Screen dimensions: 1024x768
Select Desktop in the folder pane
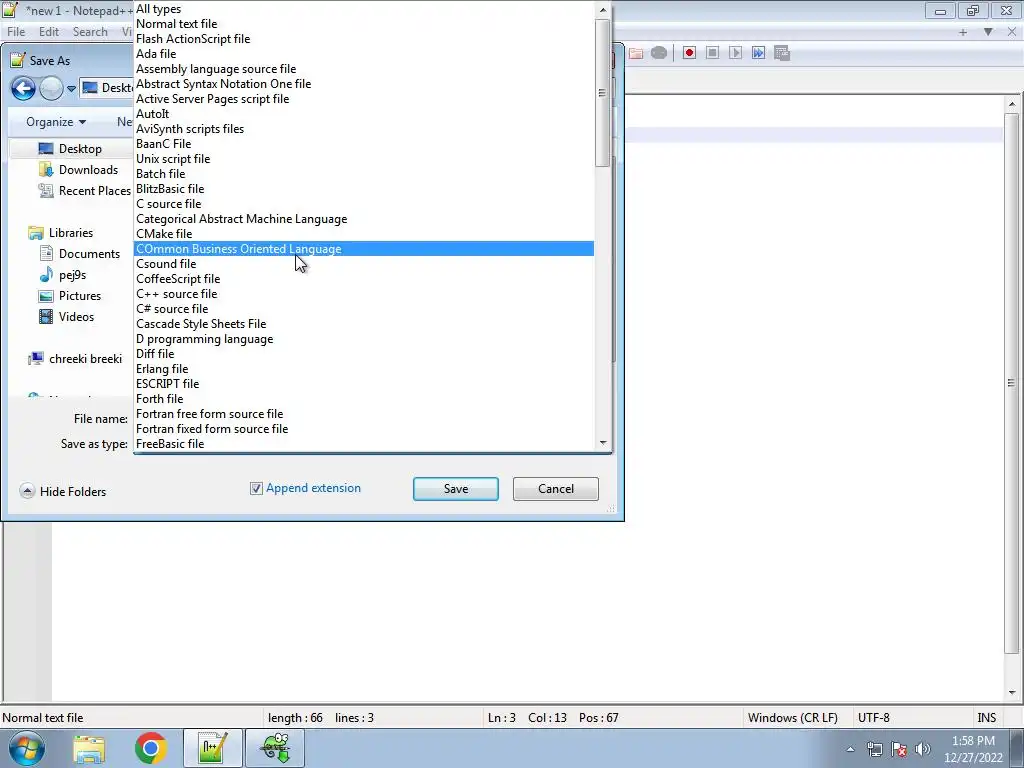point(71,149)
